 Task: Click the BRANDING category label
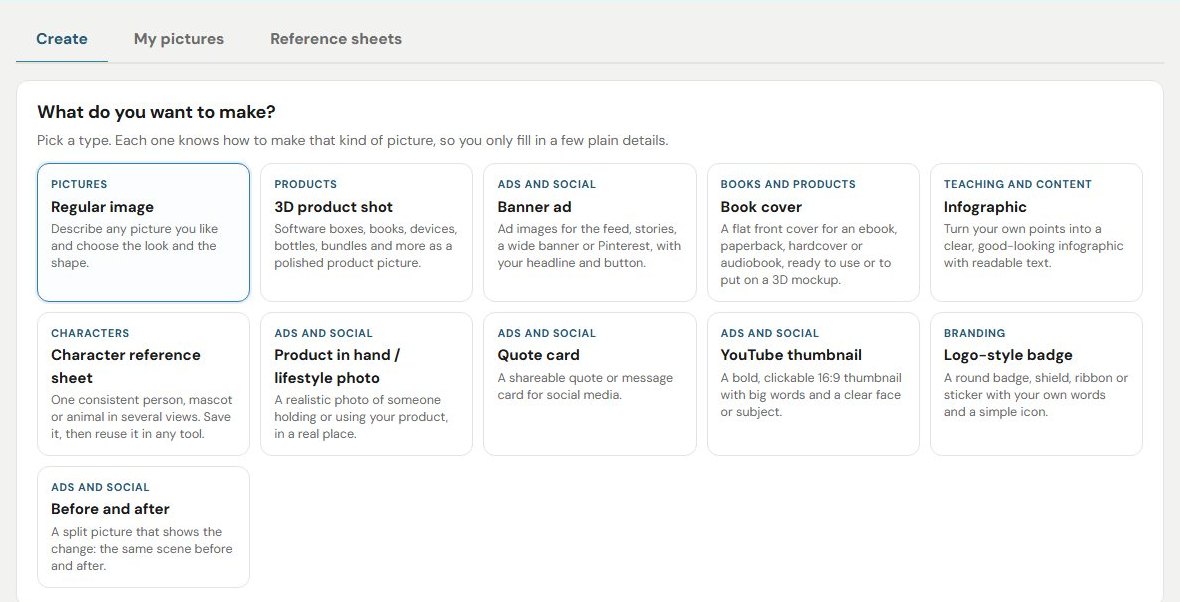975,333
